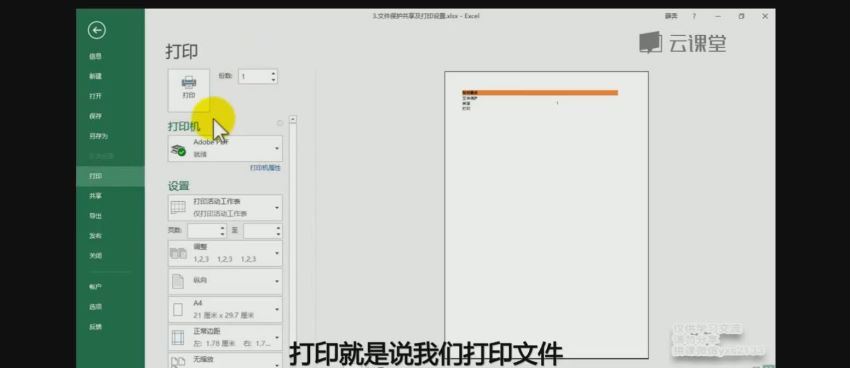This screenshot has height=368, width=850.
Task: Click the A4 paper size icon
Action: (178, 309)
